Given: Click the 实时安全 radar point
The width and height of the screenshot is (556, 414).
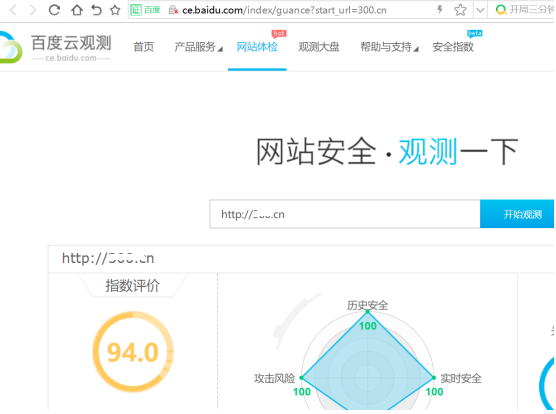Looking at the screenshot, I should [x=434, y=378].
